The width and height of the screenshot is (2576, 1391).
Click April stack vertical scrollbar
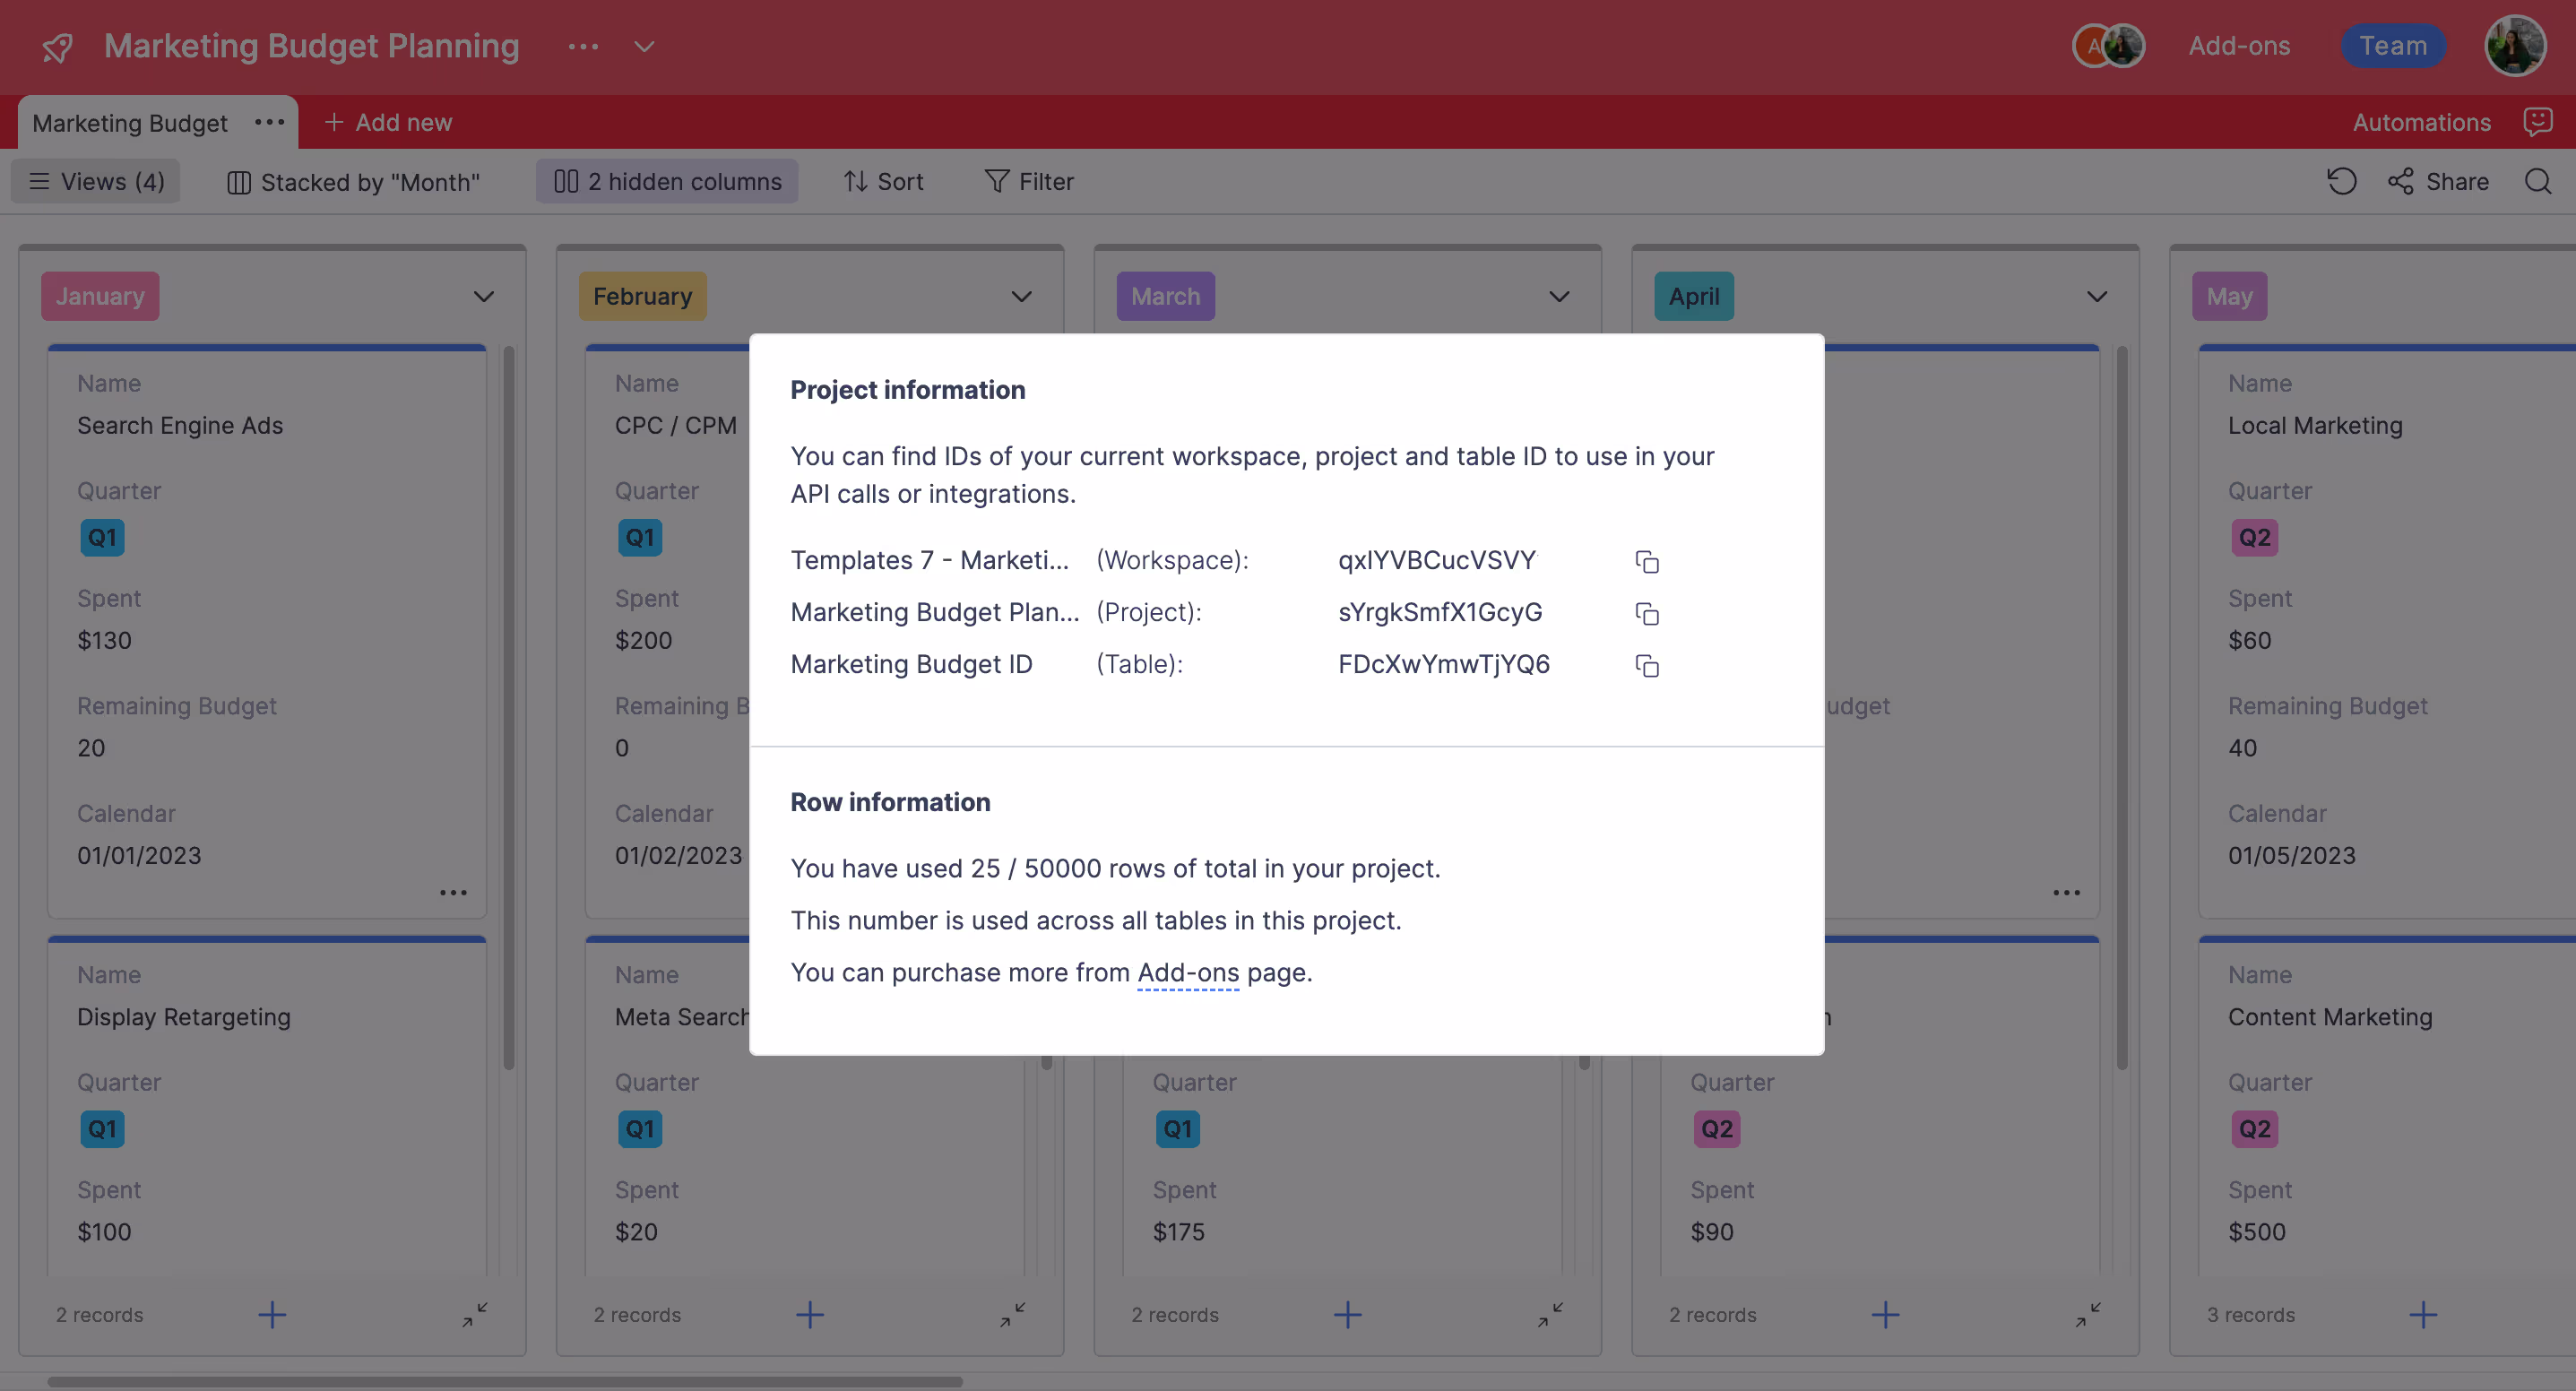pos(2122,708)
